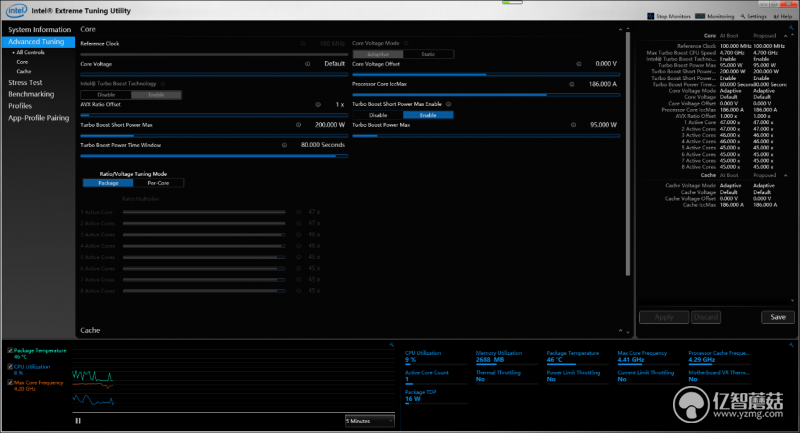Image resolution: width=800 pixels, height=433 pixels.
Task: Set Core Voltage Mode to Adaptive
Action: pos(378,54)
